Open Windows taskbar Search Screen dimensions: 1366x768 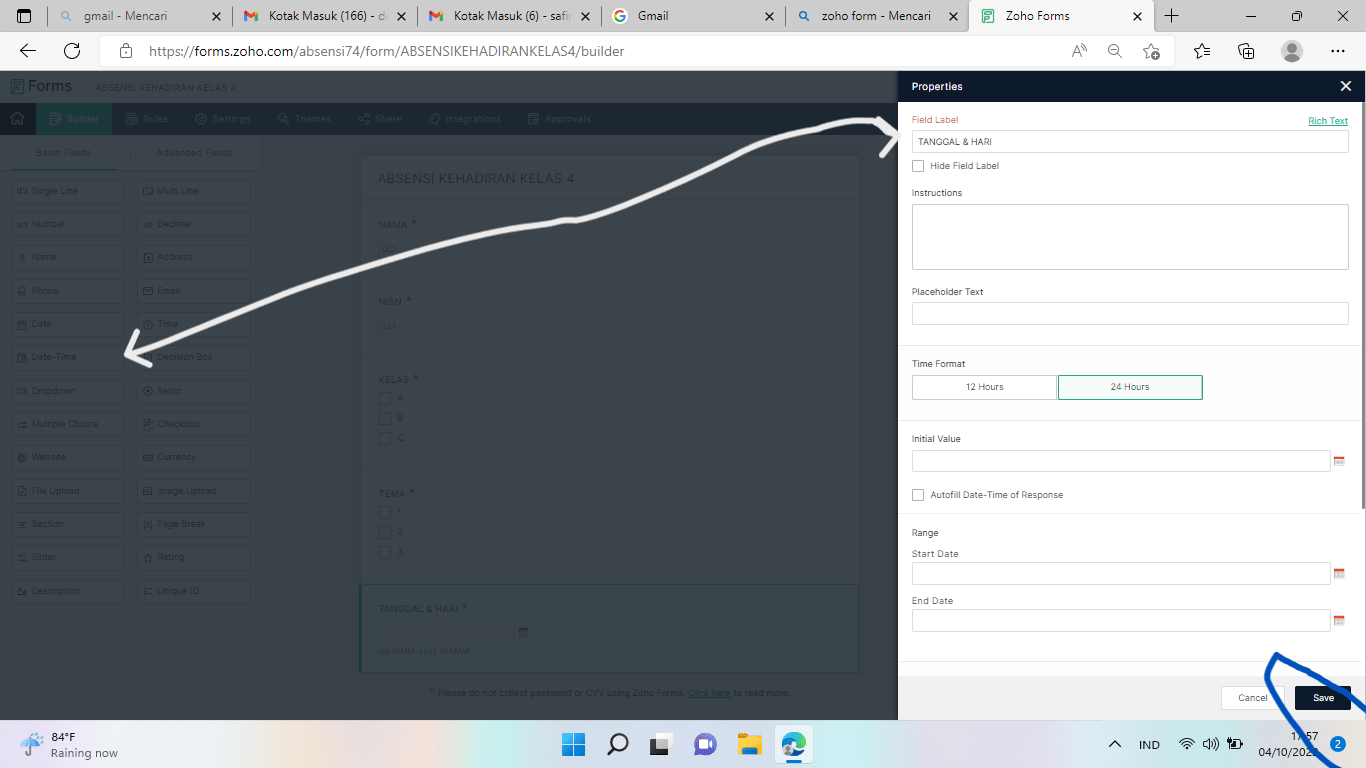click(x=618, y=744)
